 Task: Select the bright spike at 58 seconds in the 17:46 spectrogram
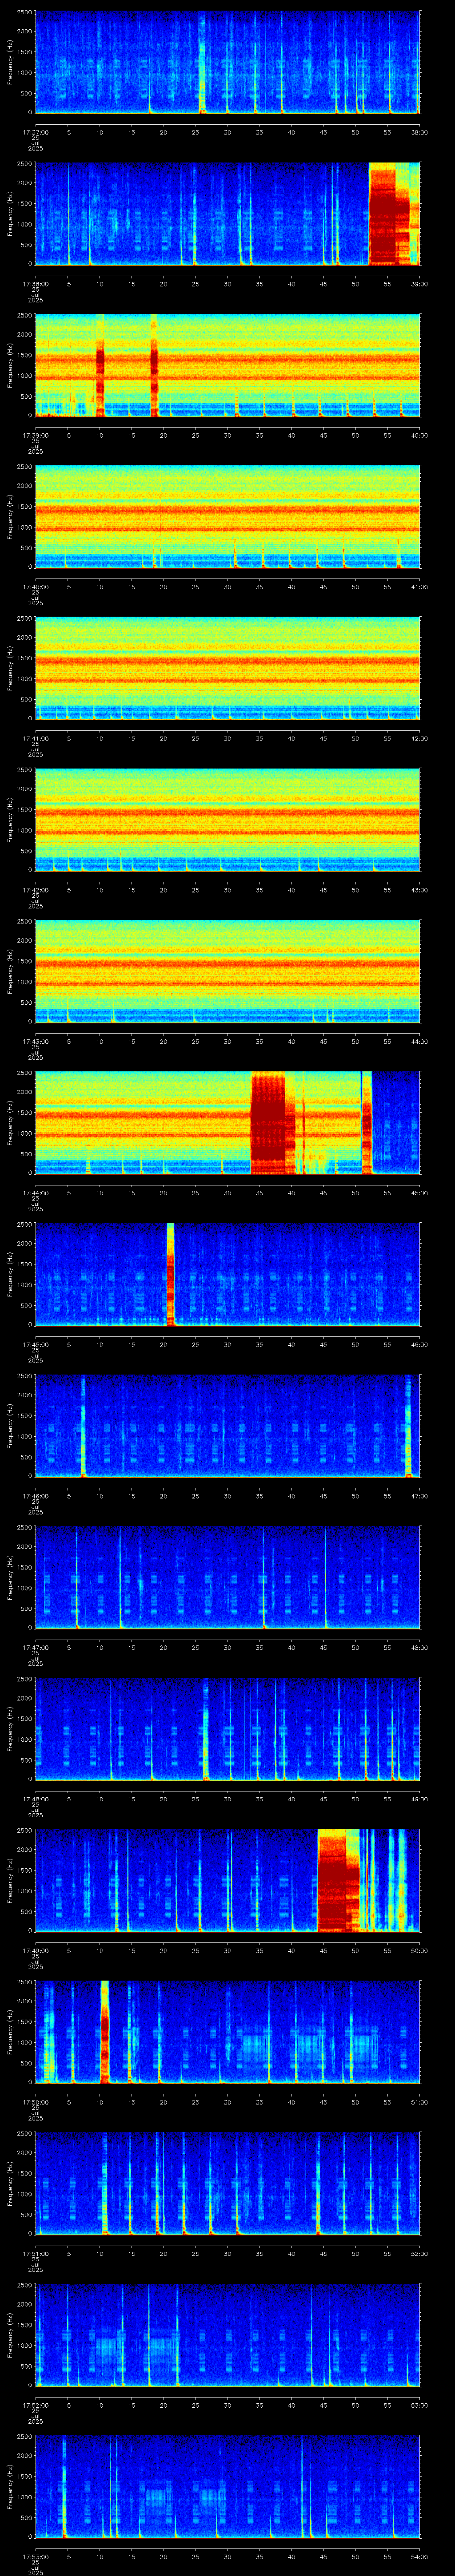tap(408, 1426)
